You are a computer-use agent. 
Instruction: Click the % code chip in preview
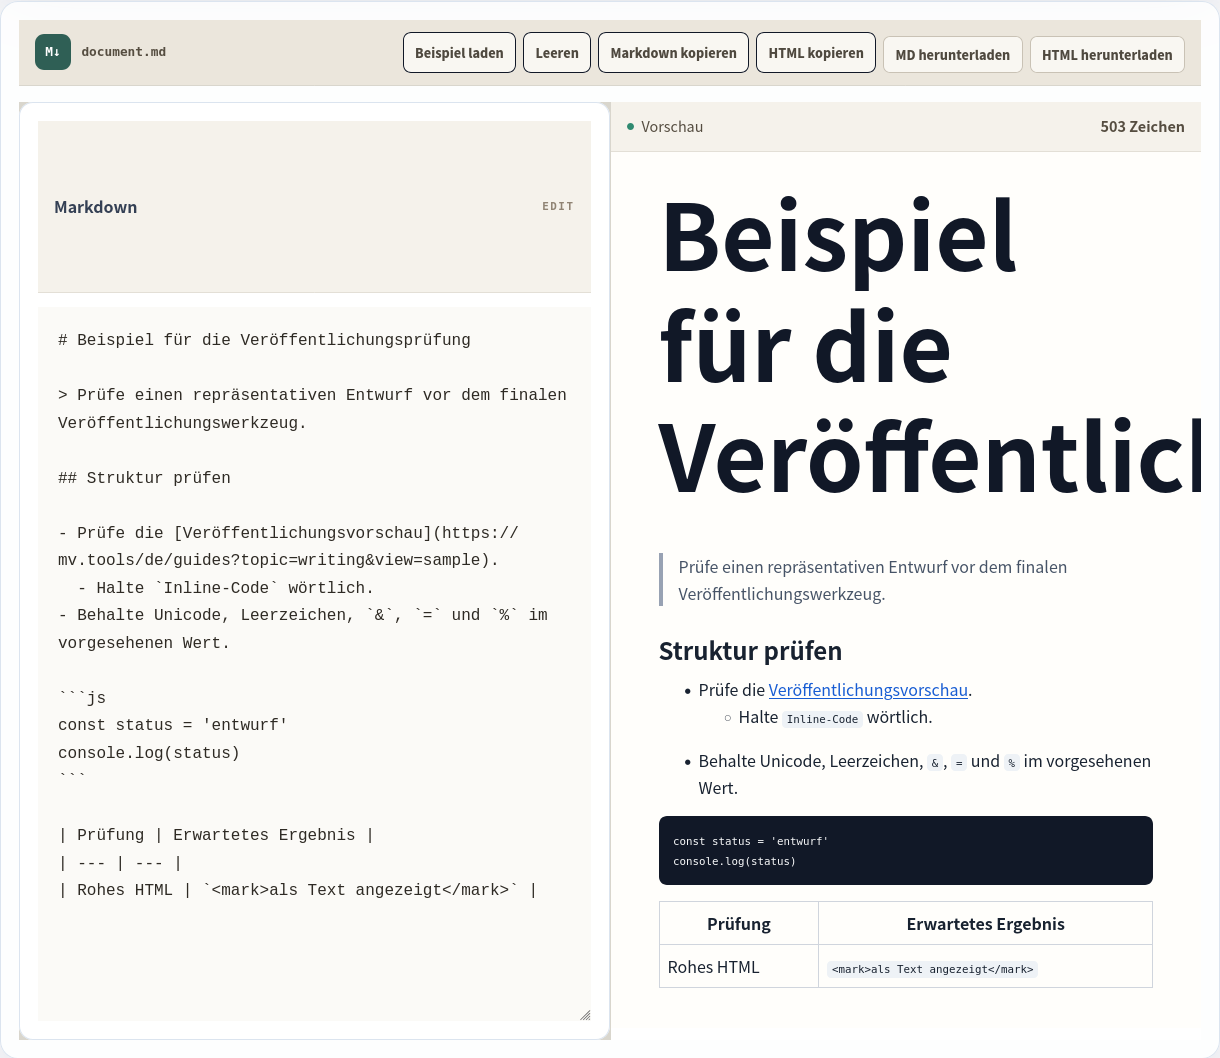click(1011, 762)
